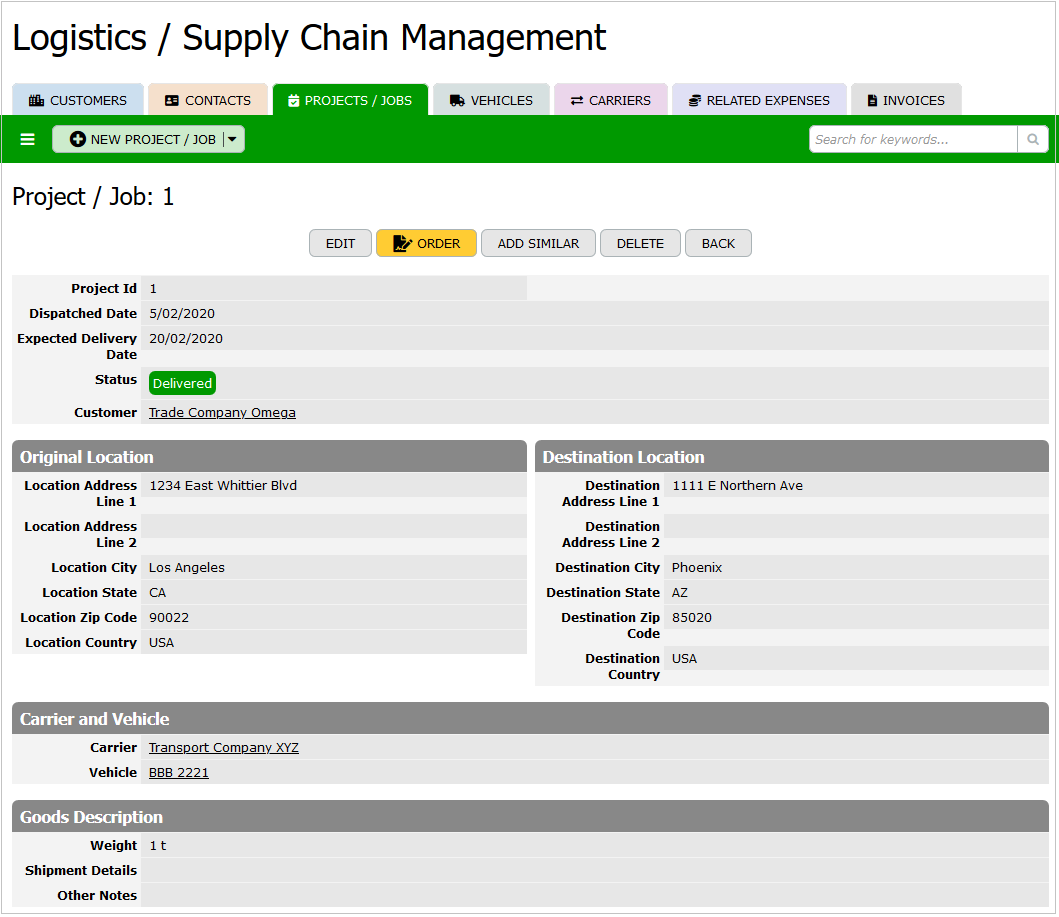Click the New Project / Job button
Viewport: 1059px width, 917px height.
pyautogui.click(x=143, y=139)
